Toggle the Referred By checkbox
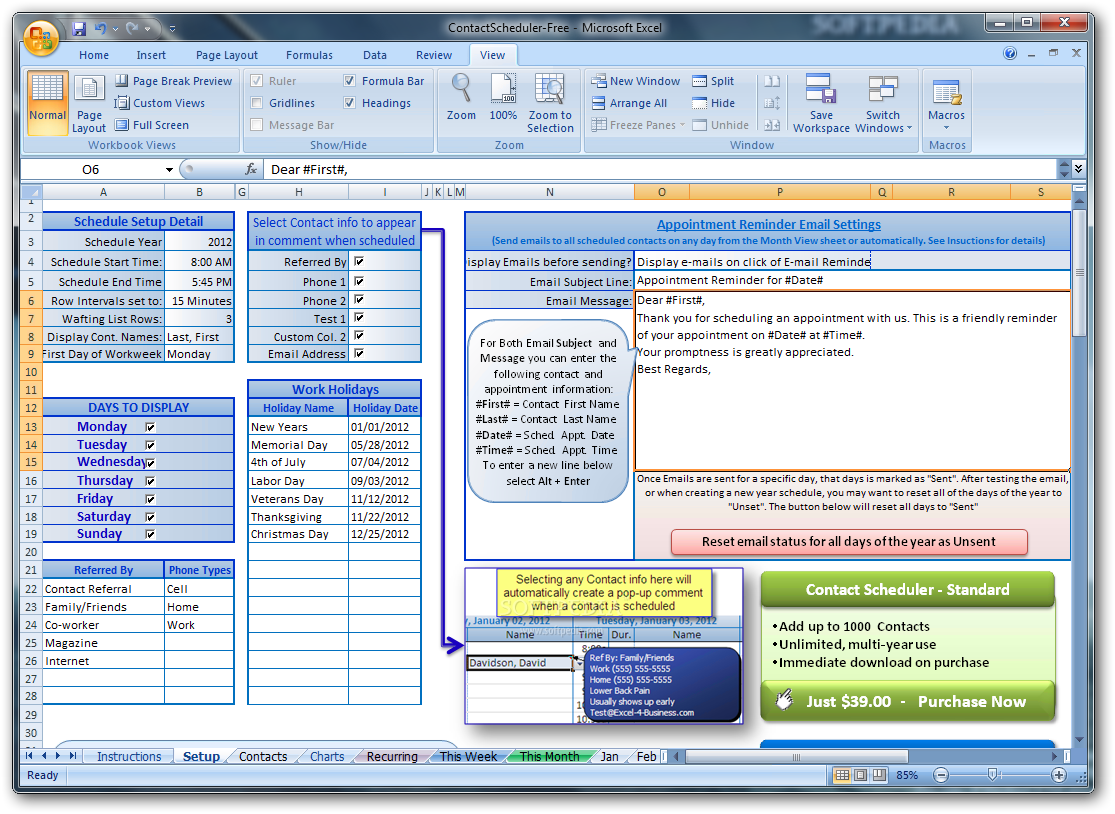Viewport: 1115px width, 814px height. (359, 262)
